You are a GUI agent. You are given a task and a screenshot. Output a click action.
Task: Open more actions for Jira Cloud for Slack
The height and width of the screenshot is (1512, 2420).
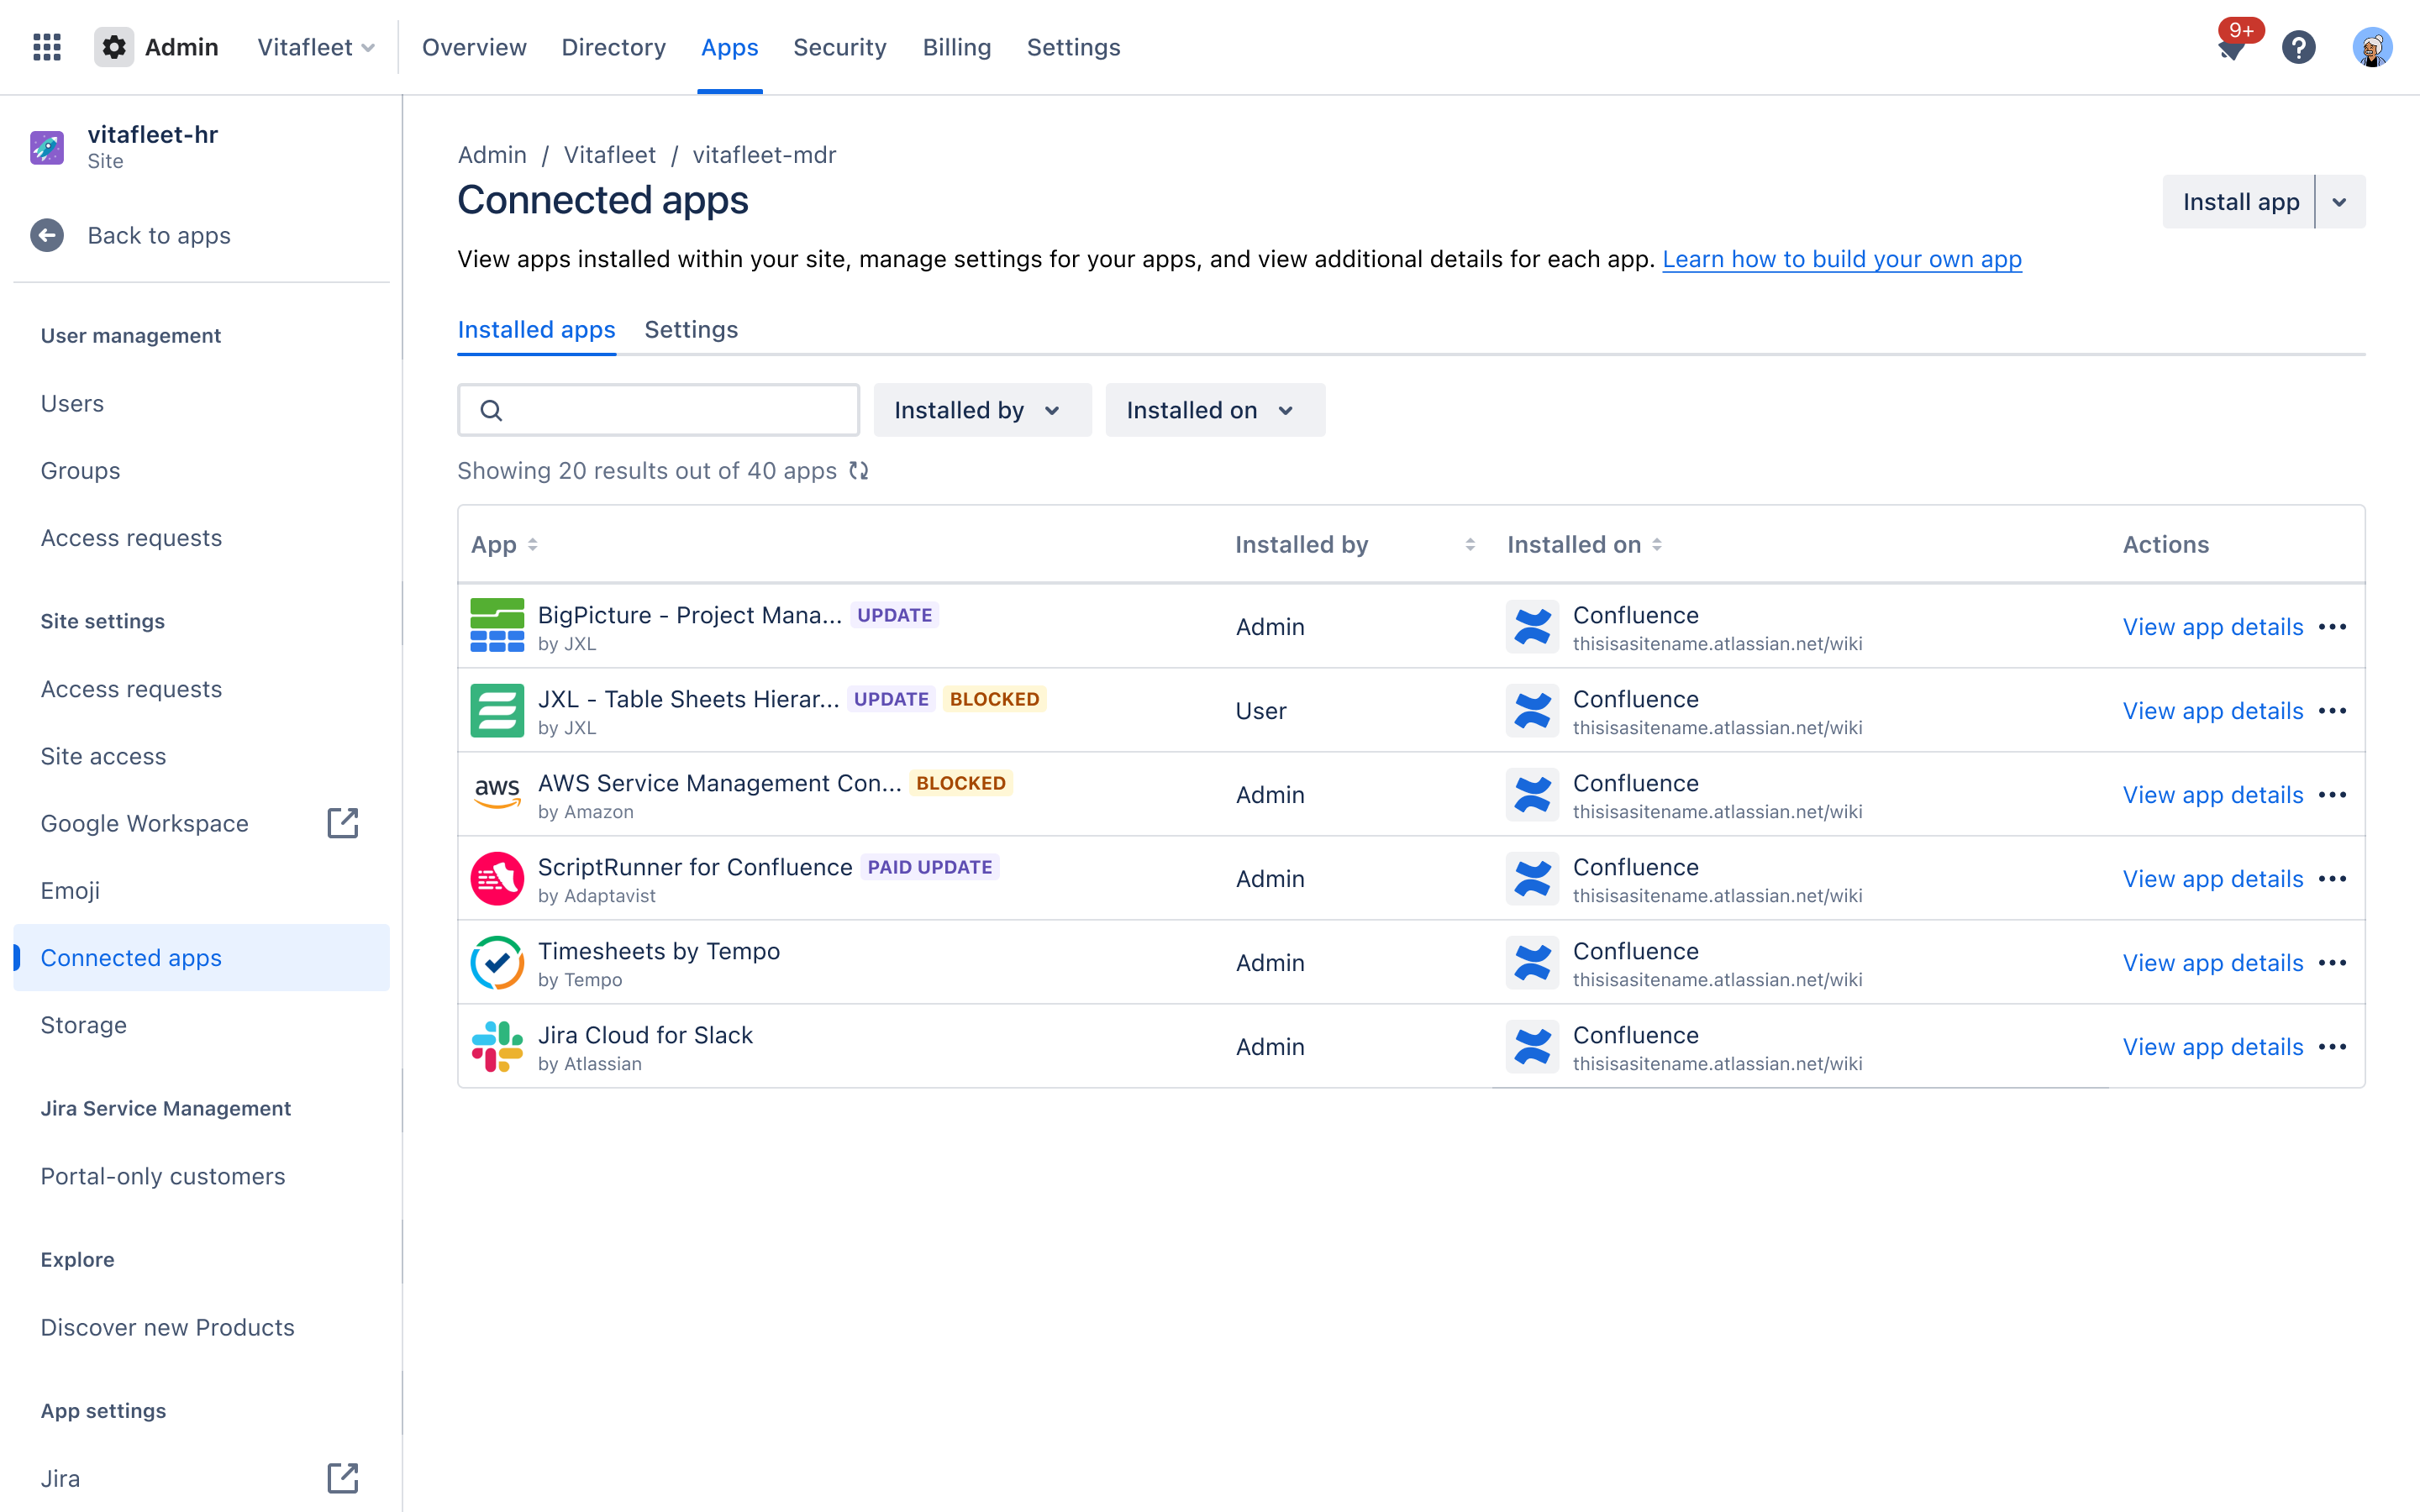coord(2333,1047)
